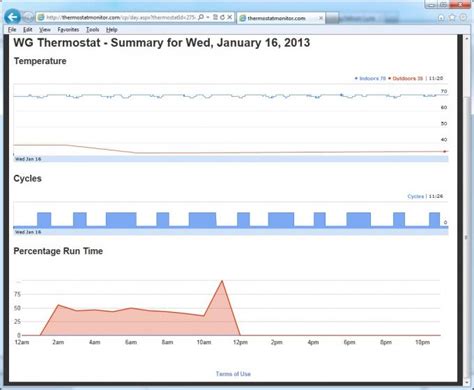Viewport: 474px width, 390px height.
Task: Click the Outdoors legend entry on Temperature chart
Action: (x=406, y=78)
